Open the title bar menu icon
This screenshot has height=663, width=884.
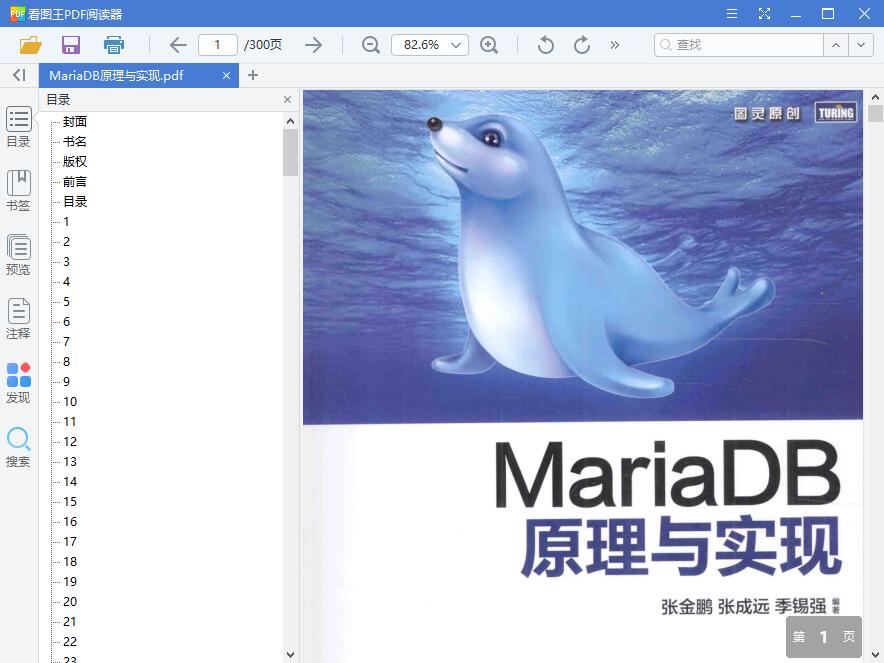tap(732, 14)
